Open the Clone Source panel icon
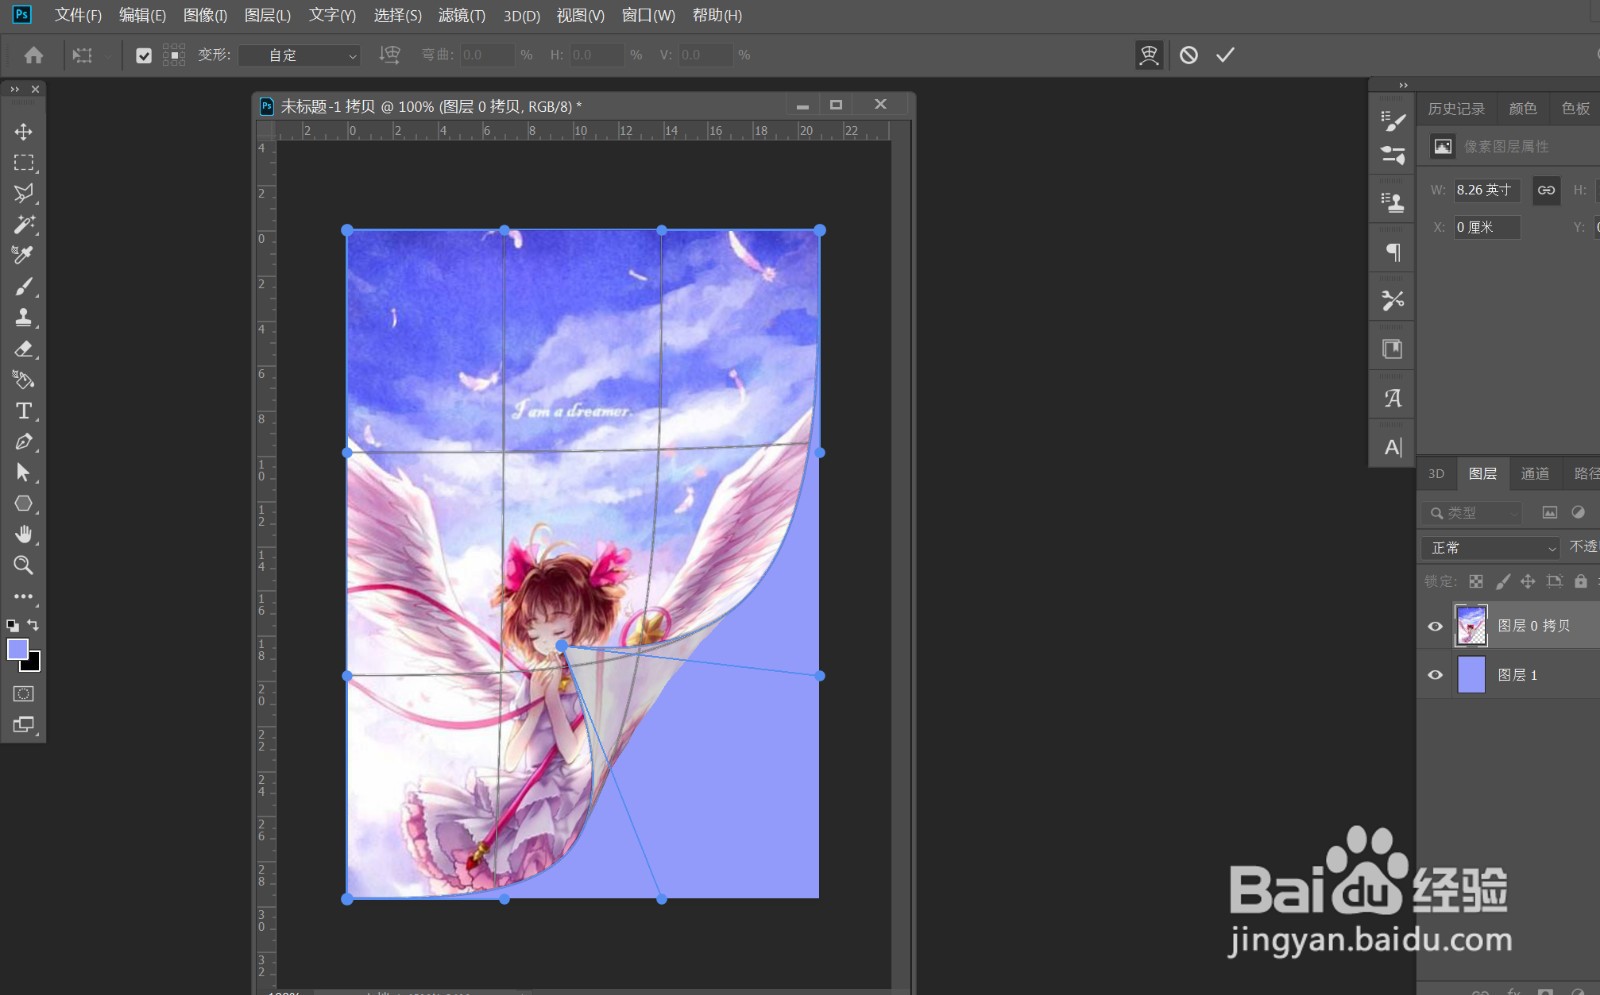 (x=1392, y=202)
